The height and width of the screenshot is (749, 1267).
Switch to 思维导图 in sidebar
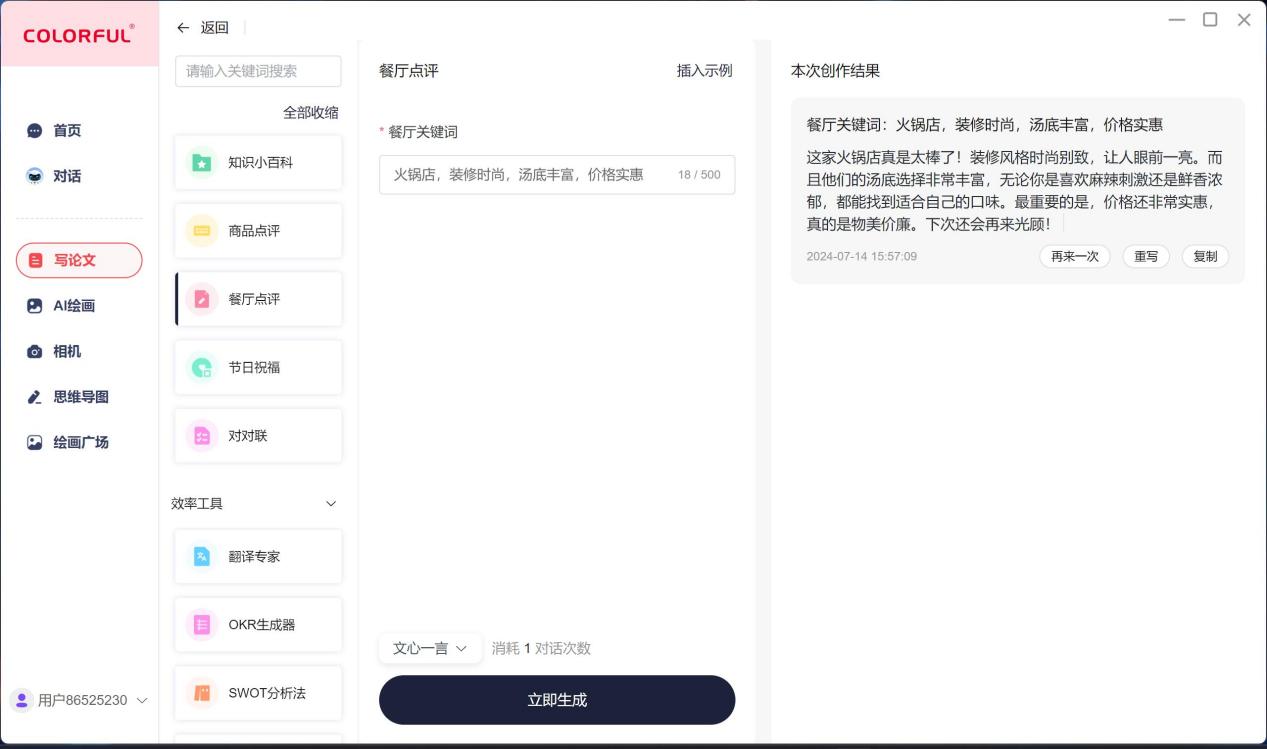point(79,397)
